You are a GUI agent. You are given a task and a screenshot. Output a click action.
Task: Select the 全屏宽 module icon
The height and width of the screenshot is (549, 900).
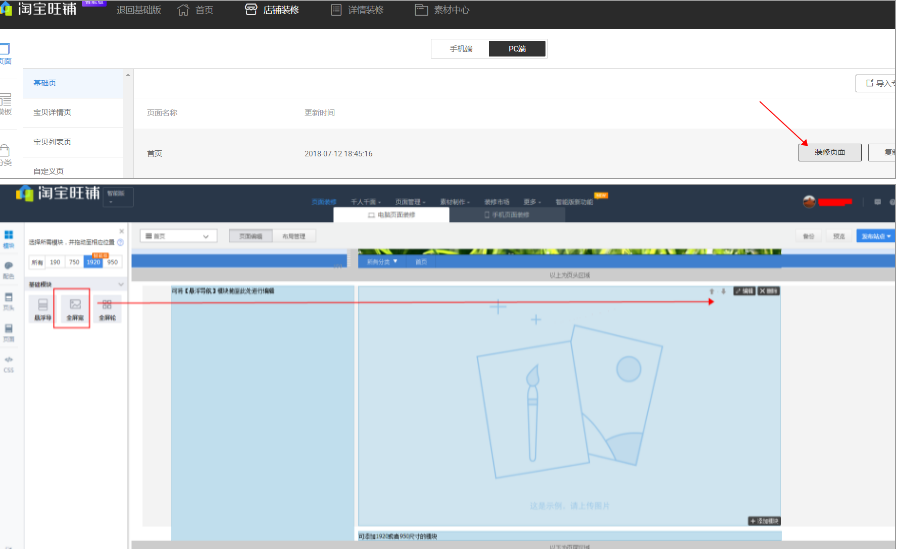75,308
